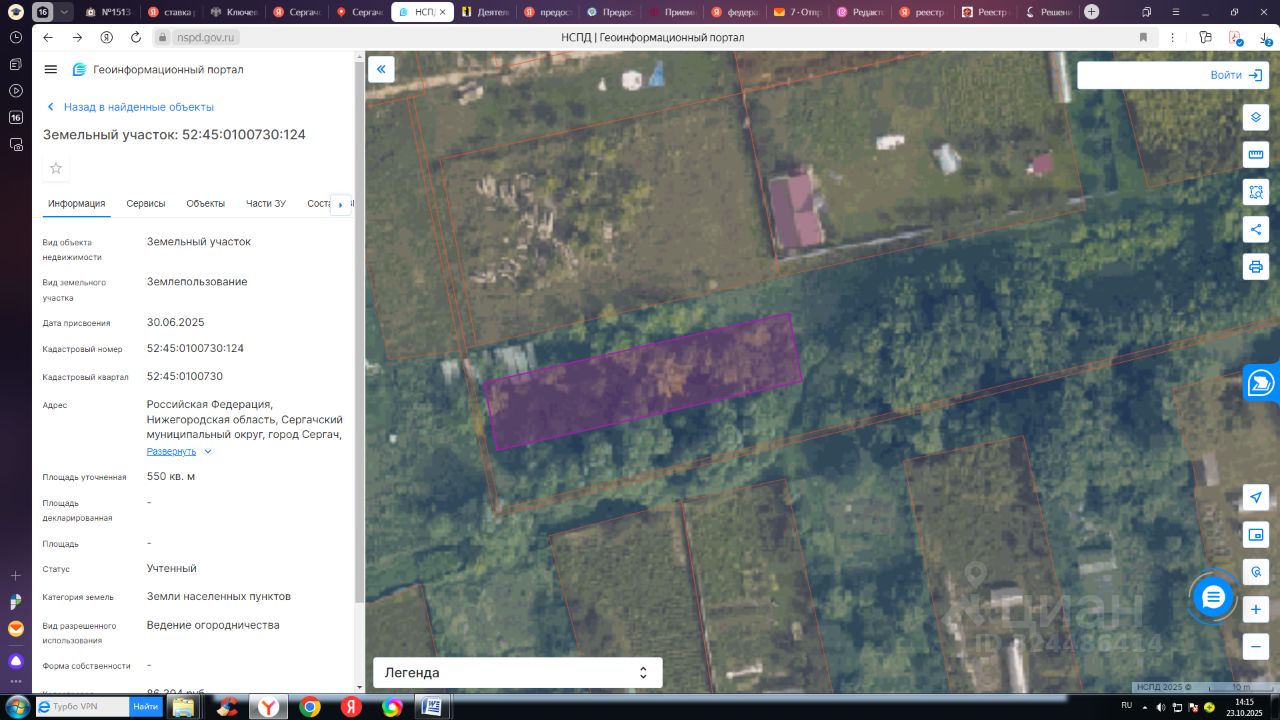Click the Найти button in the taskbar
The image size is (1280, 720).
click(x=145, y=707)
